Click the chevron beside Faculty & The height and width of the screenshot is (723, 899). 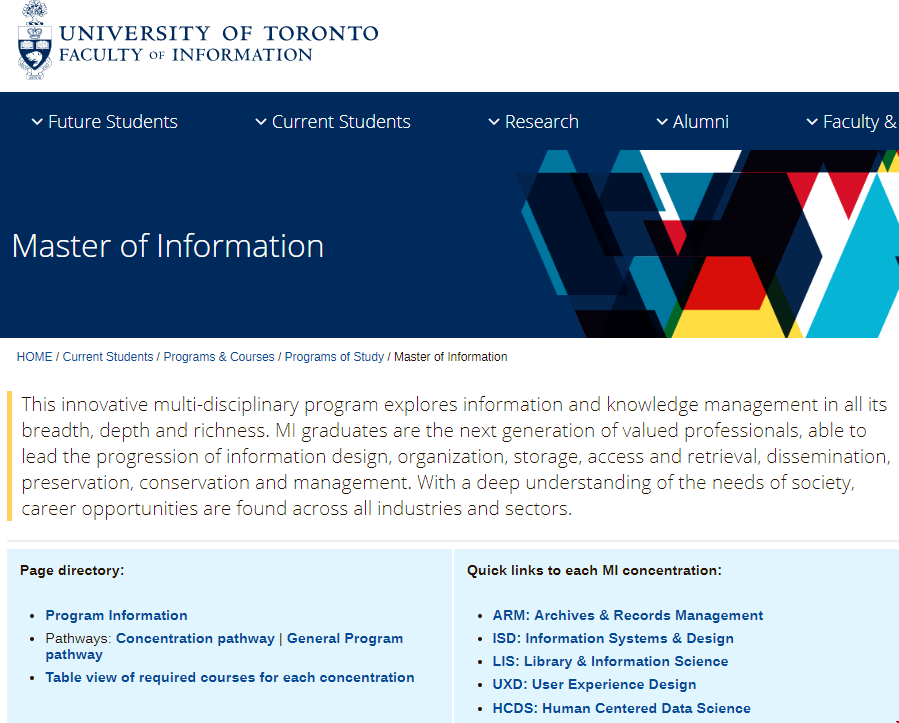click(812, 122)
